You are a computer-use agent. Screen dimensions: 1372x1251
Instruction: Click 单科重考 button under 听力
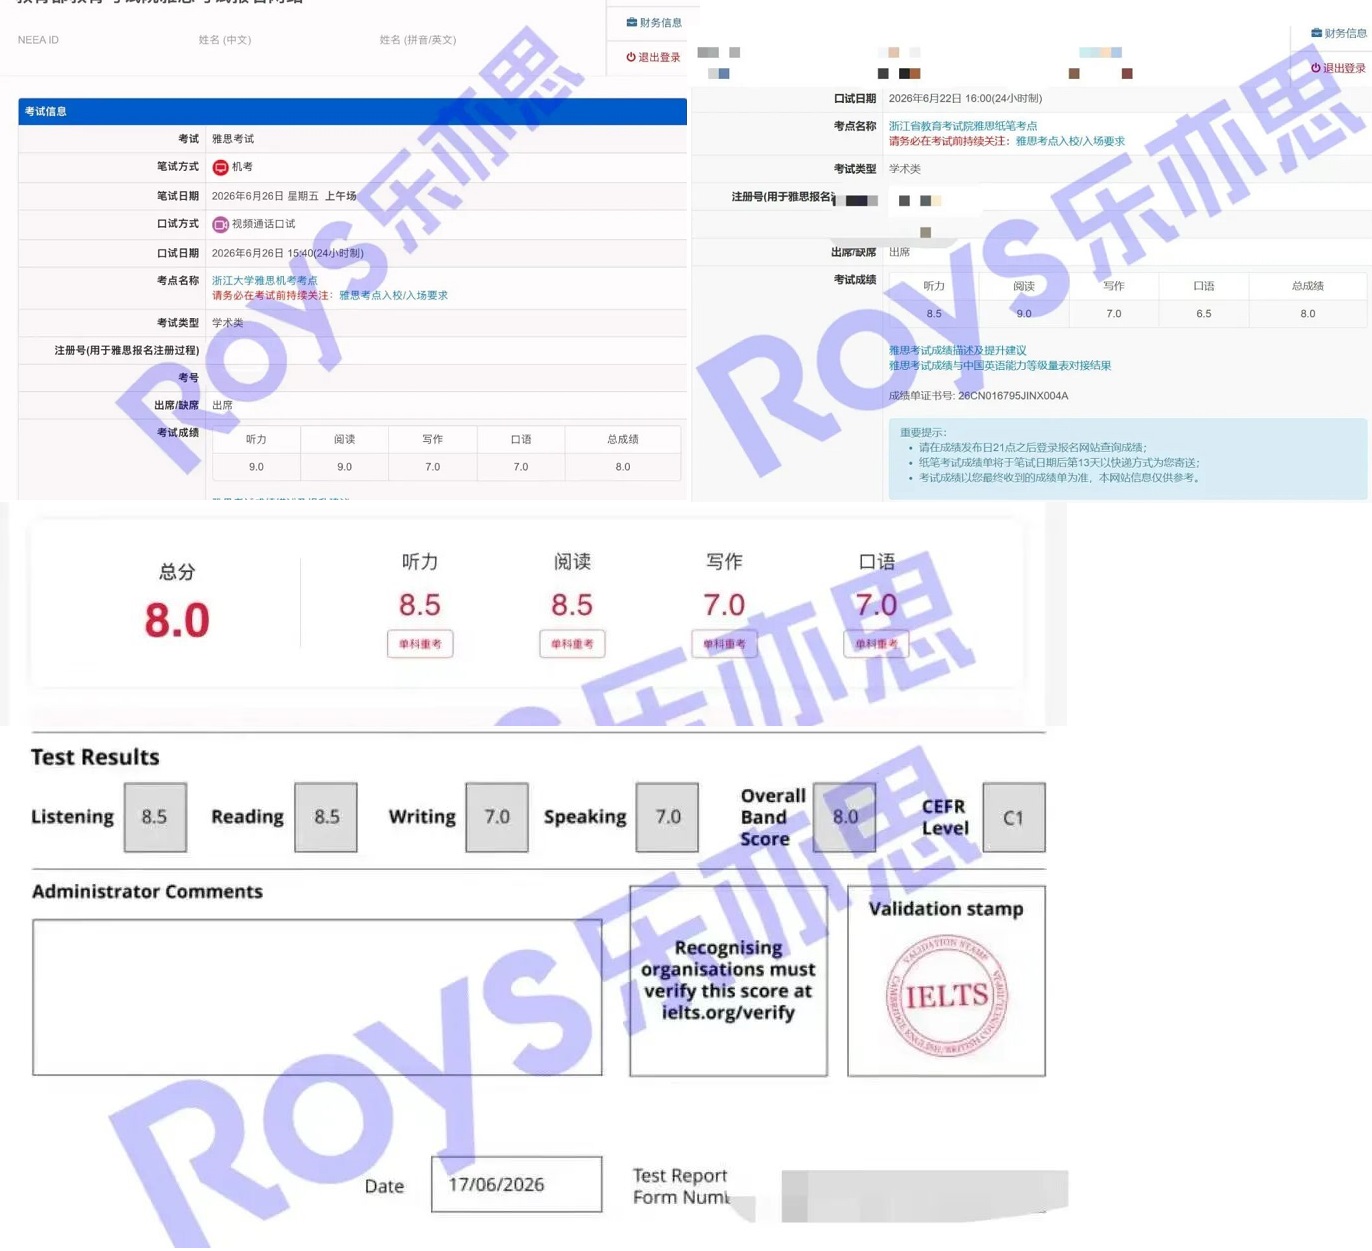coord(420,644)
